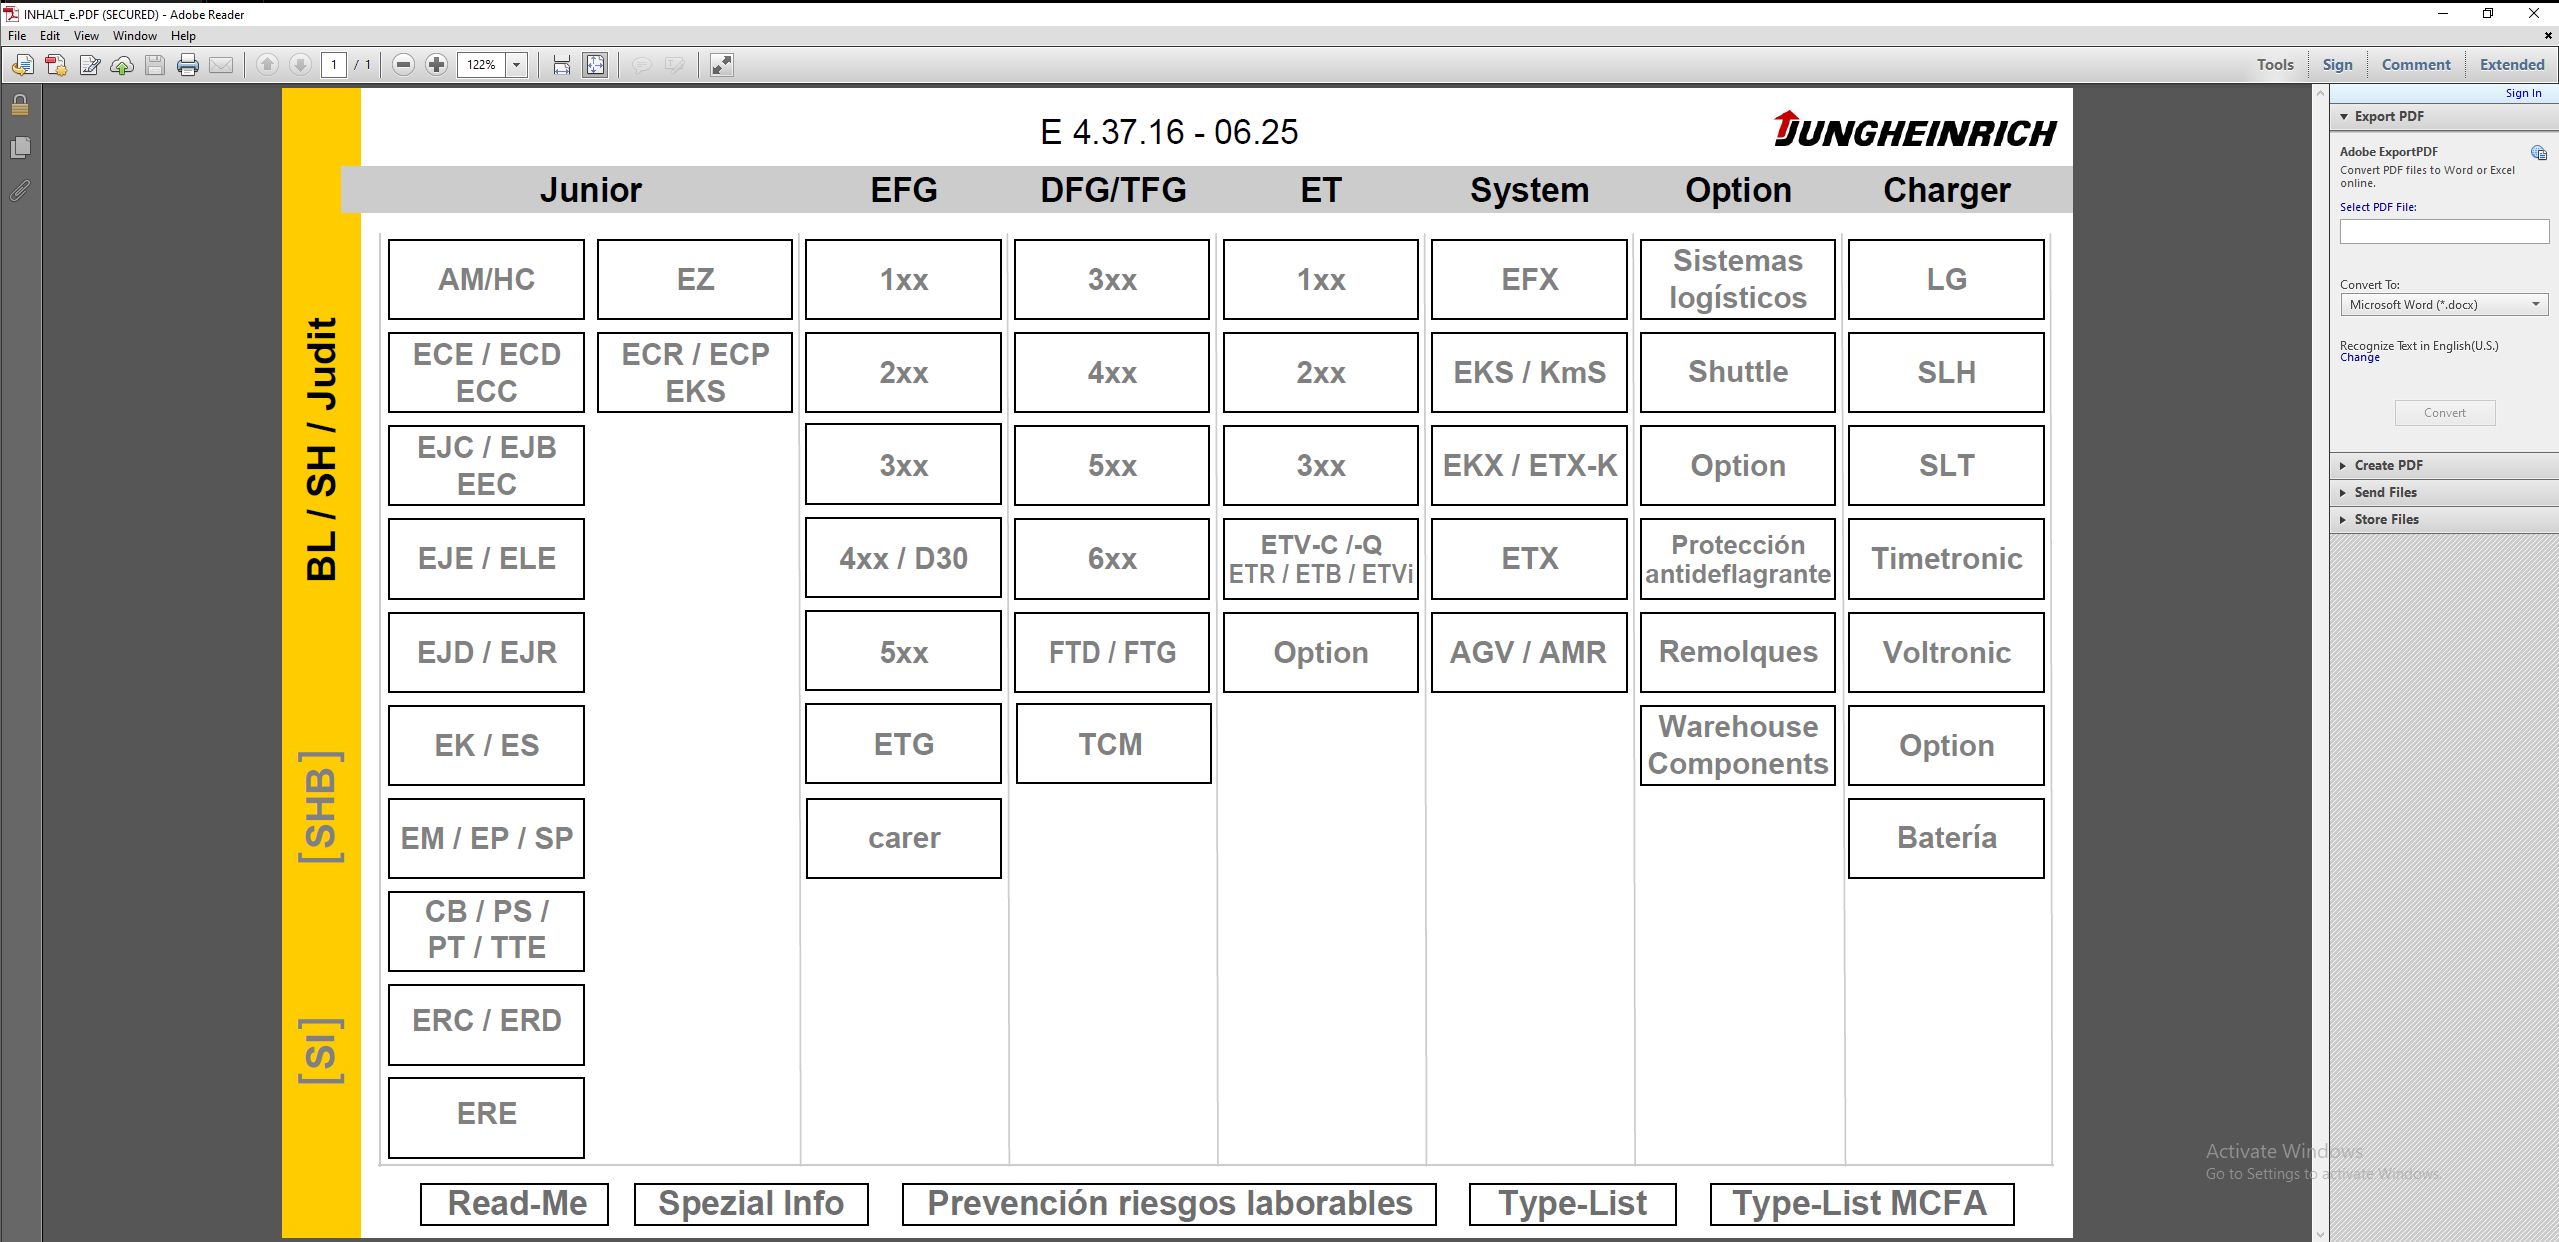2559x1242 pixels.
Task: Toggle the fit page width view
Action: [x=562, y=65]
